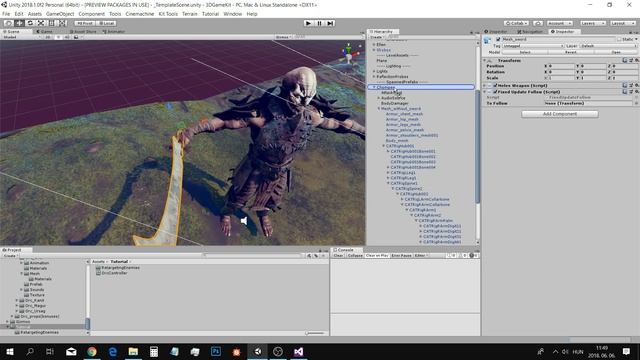Screen dimensions: 640x360
Task: Click the Add Component button
Action: [x=560, y=114]
